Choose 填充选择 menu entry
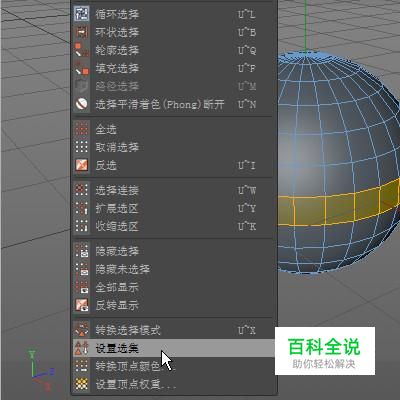Image resolution: width=400 pixels, height=400 pixels. click(x=173, y=68)
